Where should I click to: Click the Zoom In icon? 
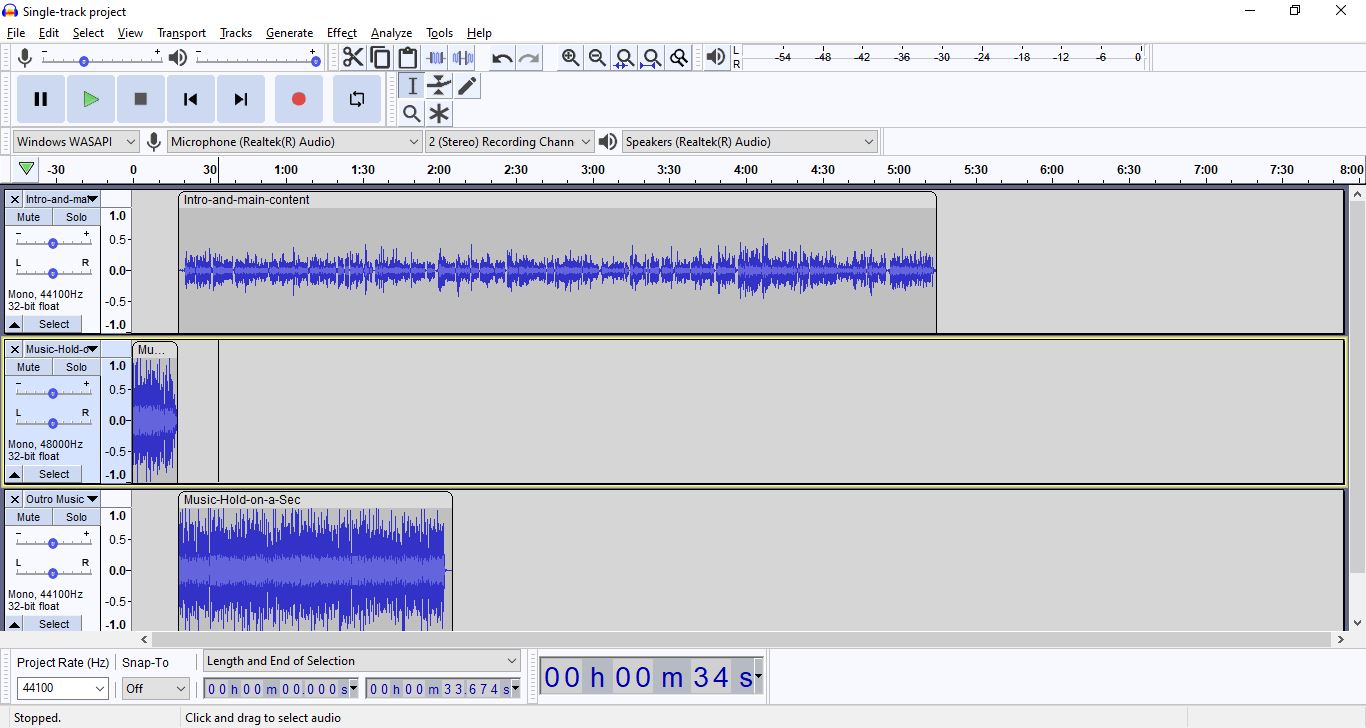pos(570,57)
